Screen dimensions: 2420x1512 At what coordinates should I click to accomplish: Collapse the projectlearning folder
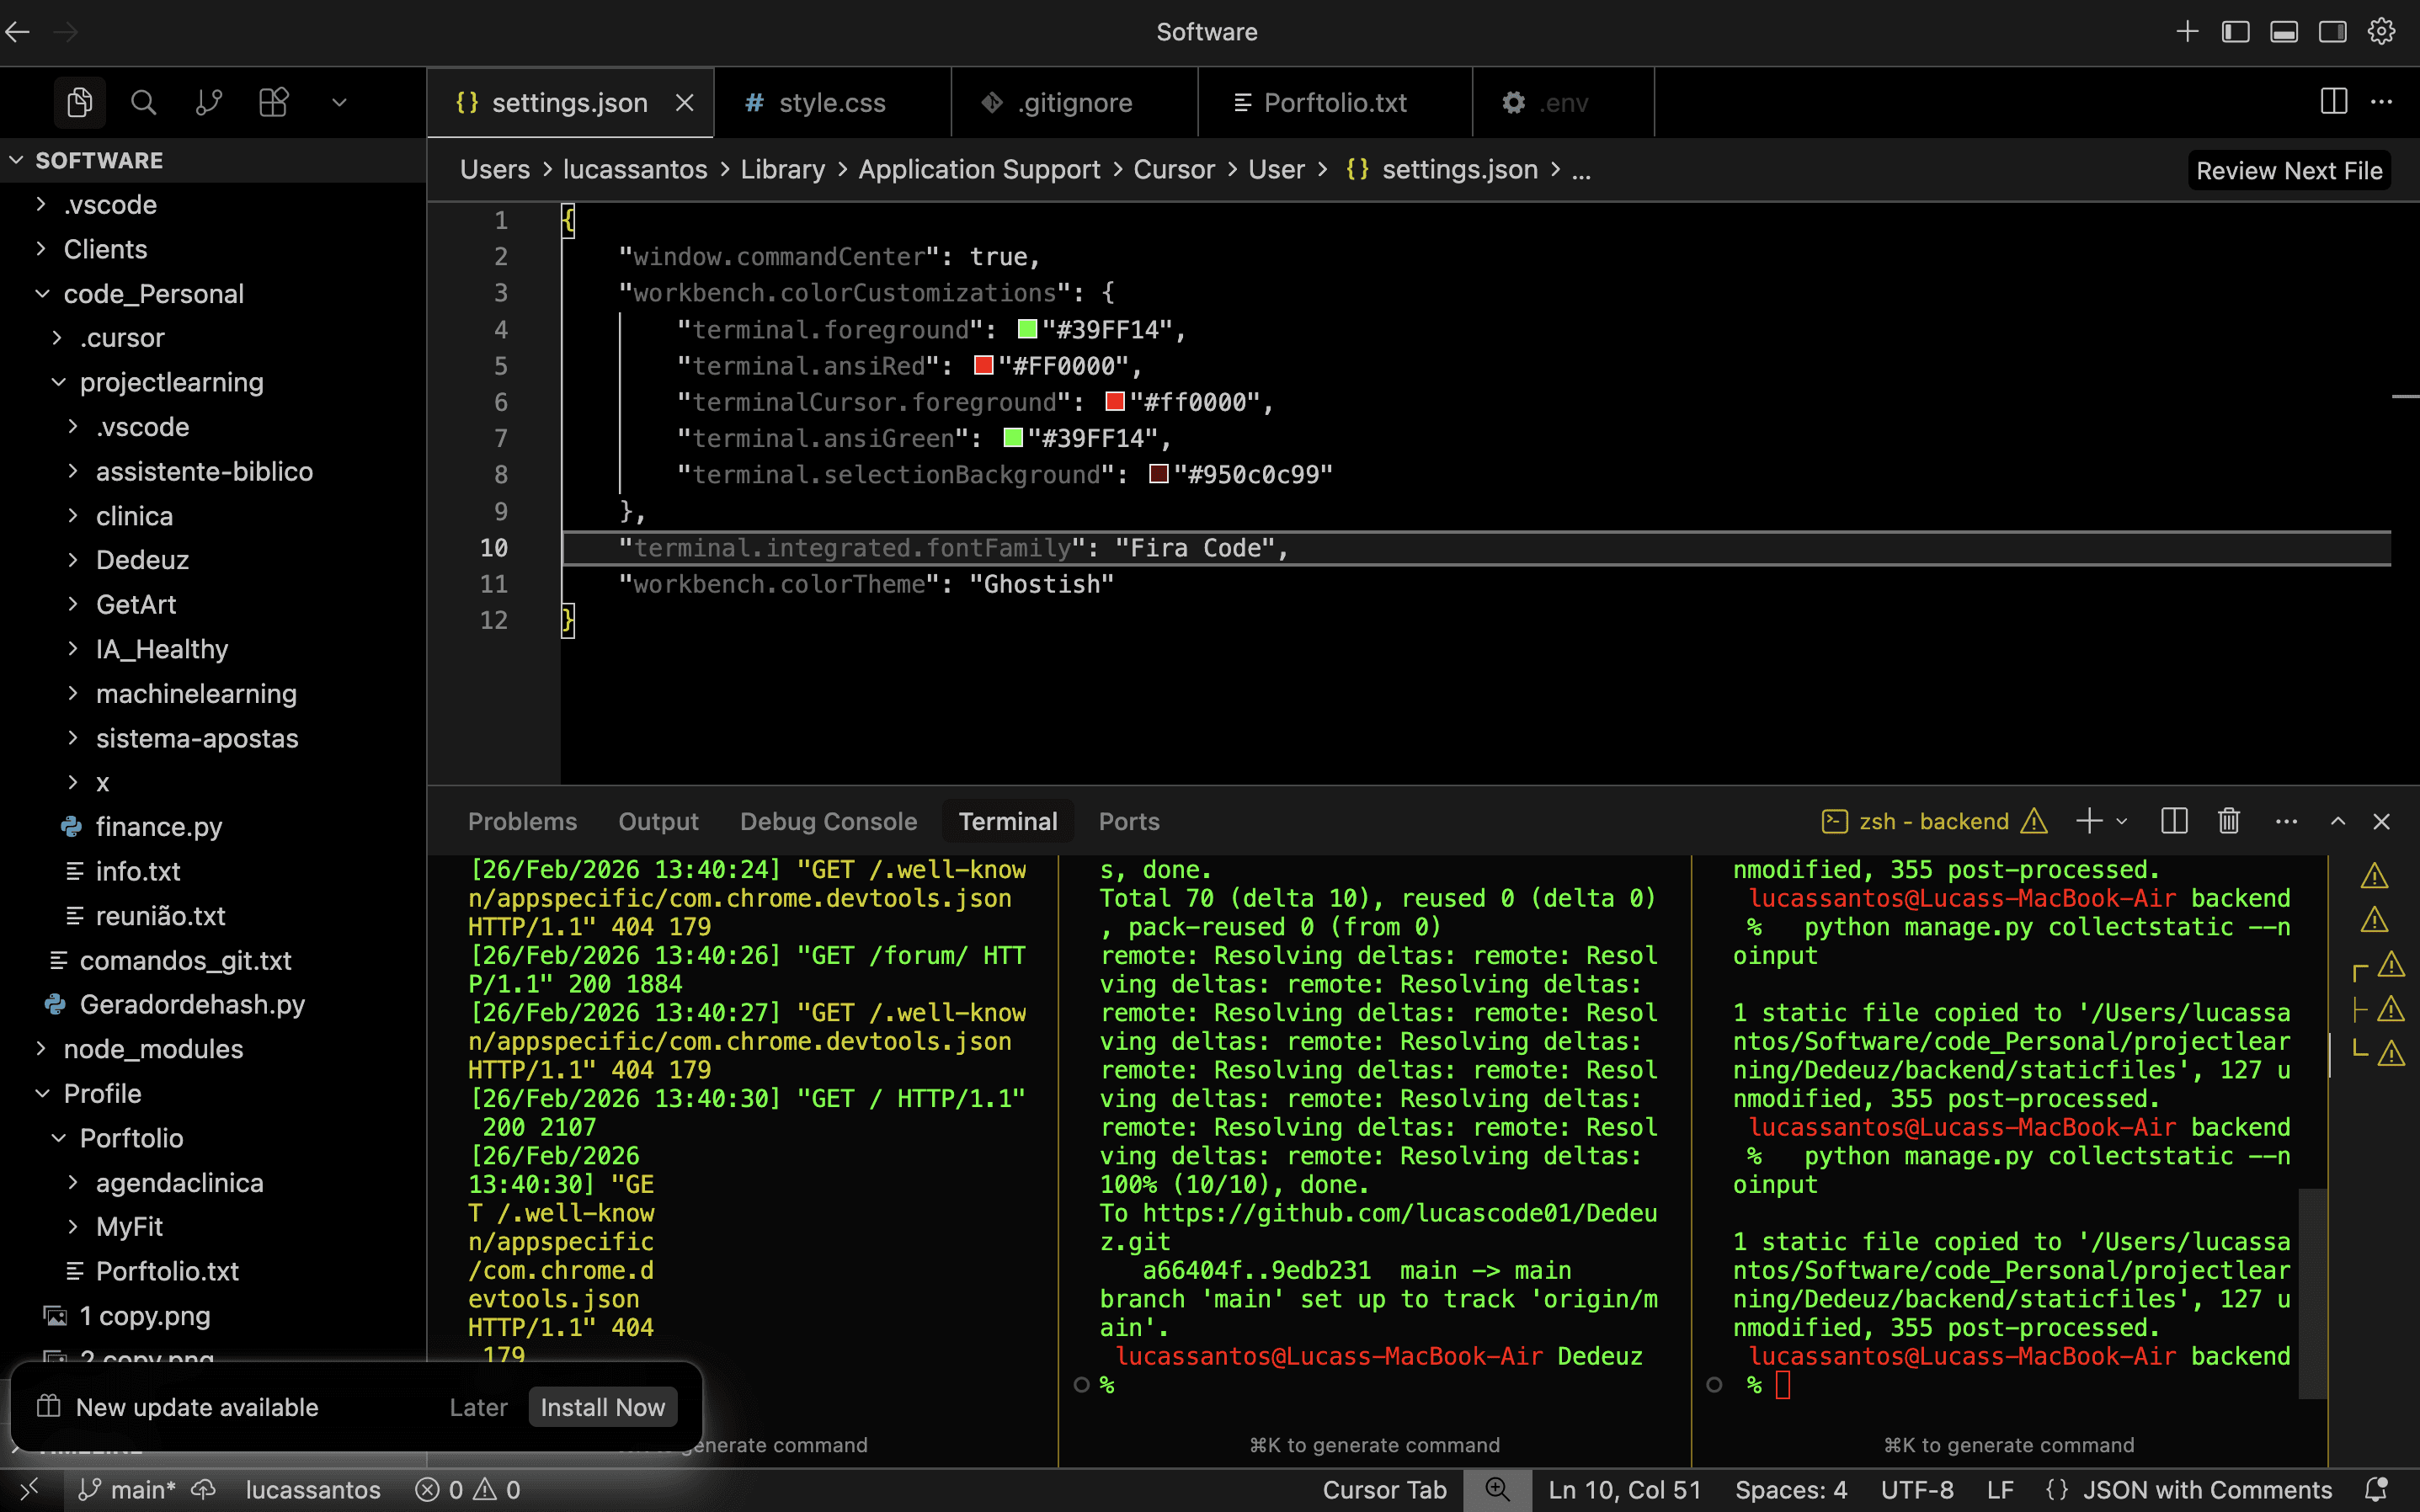pyautogui.click(x=171, y=382)
